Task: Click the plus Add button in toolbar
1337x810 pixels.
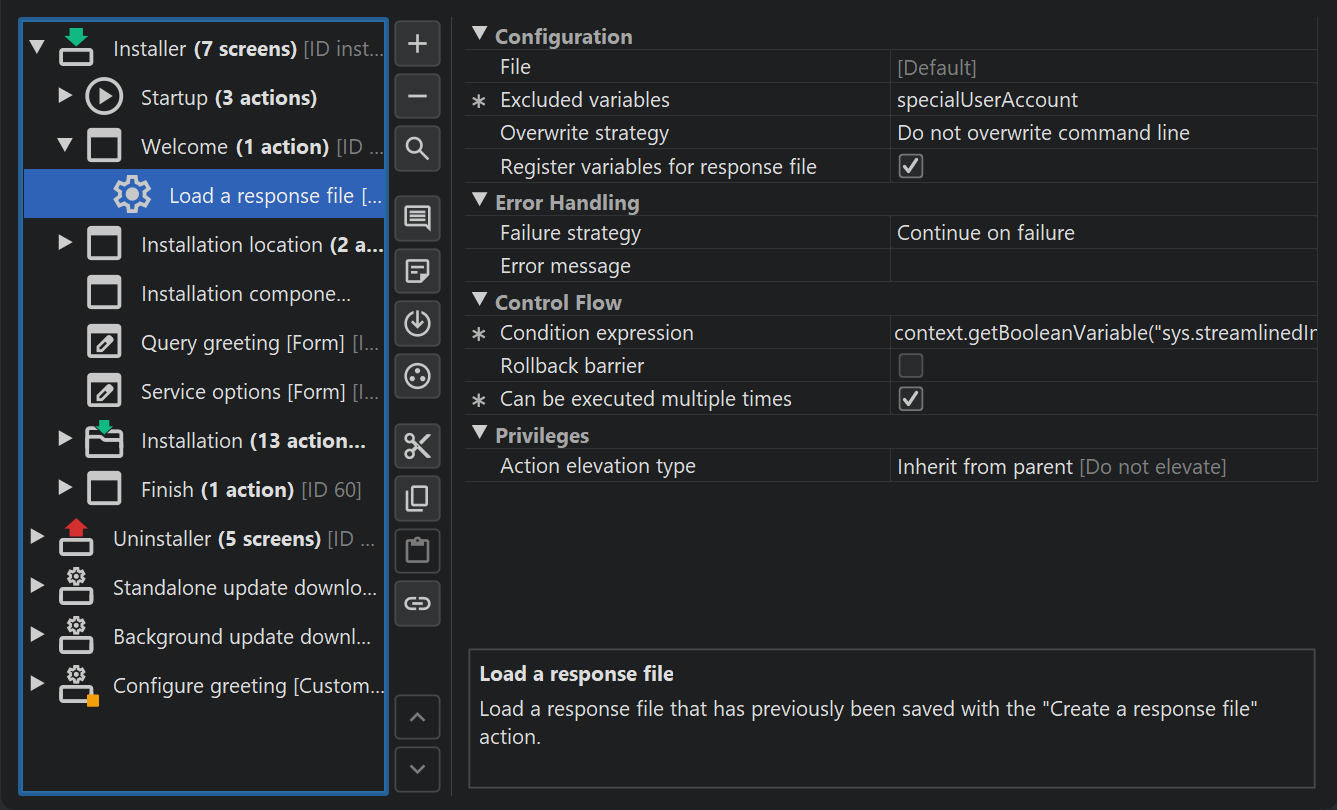Action: click(417, 45)
